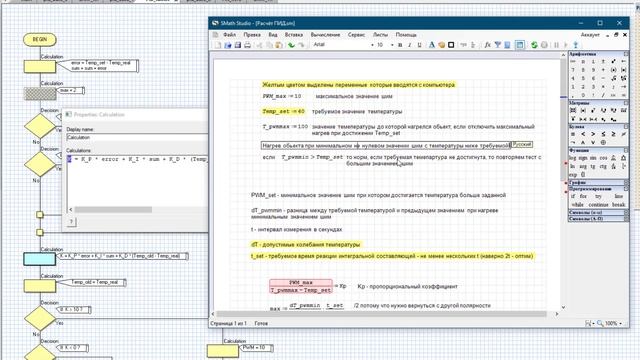640x360 pixels.
Task: Toggle the side panel icon in SMath toolbar
Action: coord(520,45)
